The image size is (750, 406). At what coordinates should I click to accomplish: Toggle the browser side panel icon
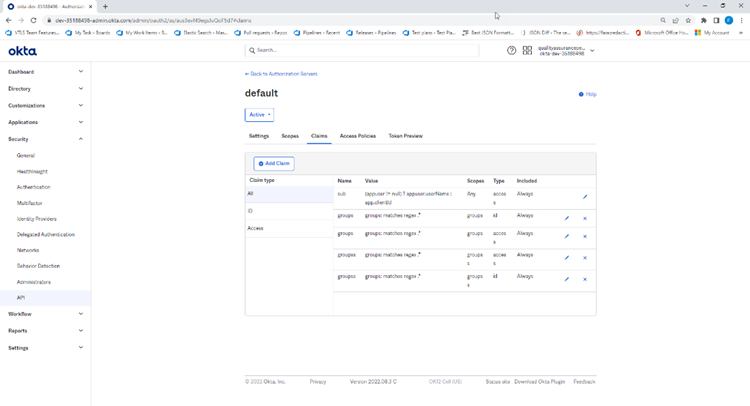(716, 21)
